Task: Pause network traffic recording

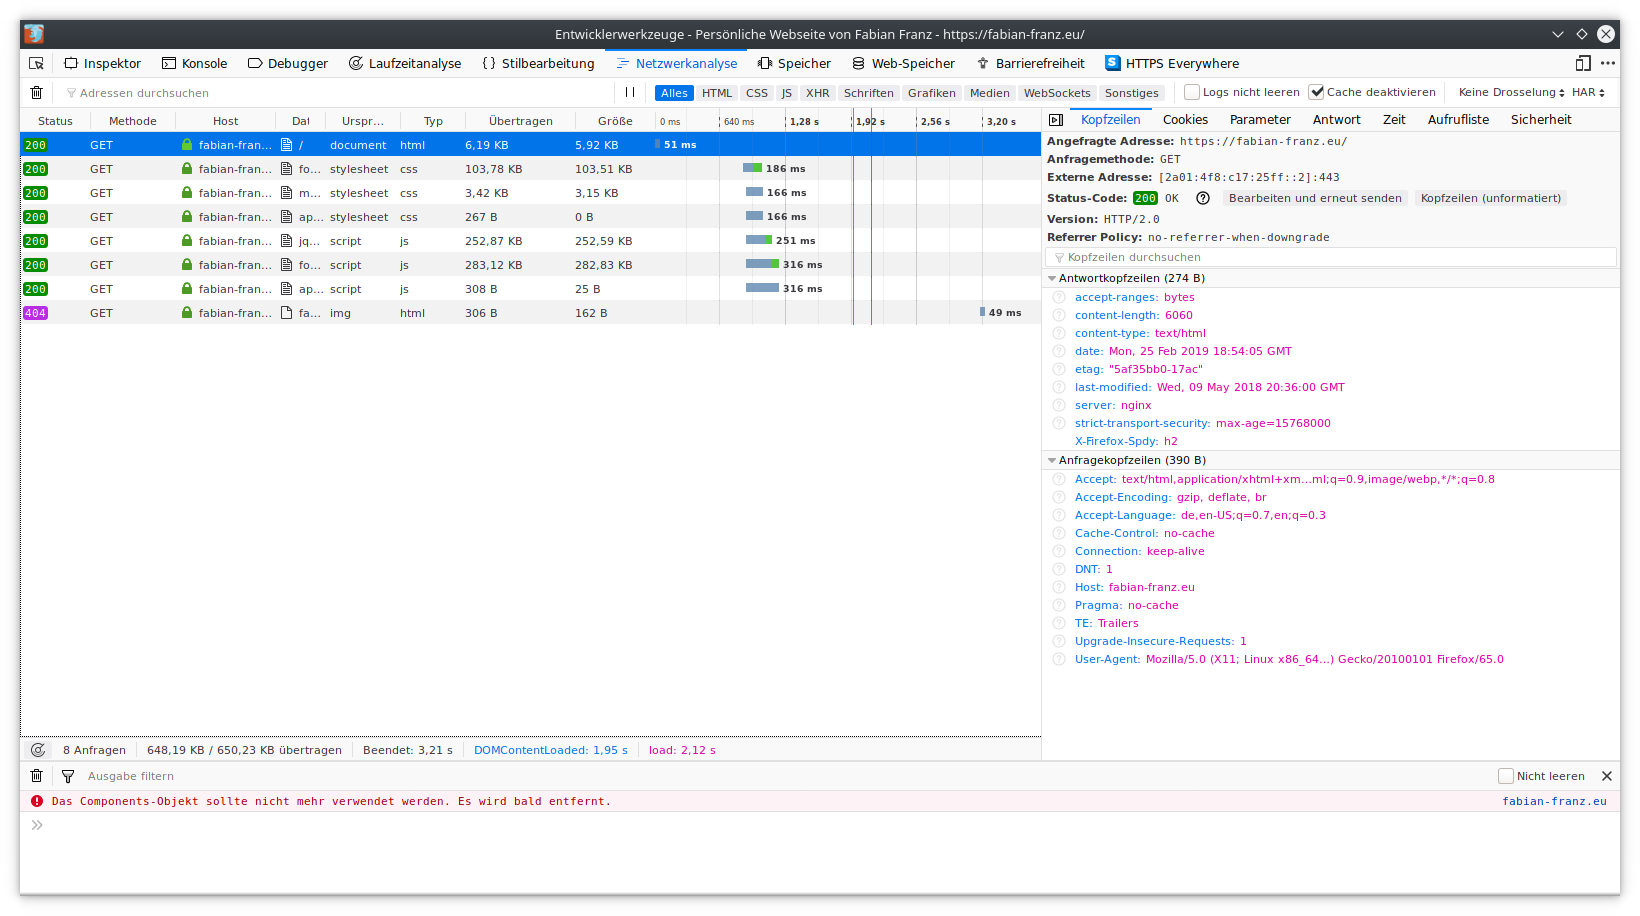Action: 631,92
